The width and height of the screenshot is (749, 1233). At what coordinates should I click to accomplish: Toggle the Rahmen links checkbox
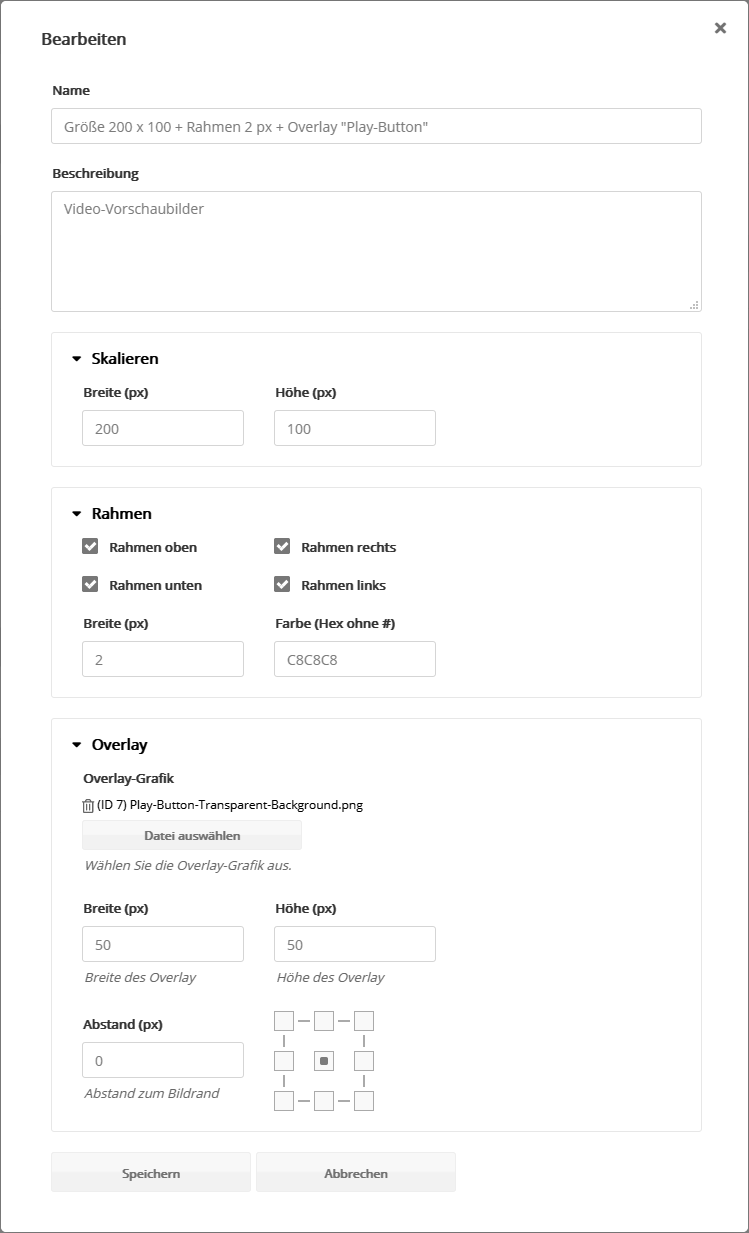point(282,585)
